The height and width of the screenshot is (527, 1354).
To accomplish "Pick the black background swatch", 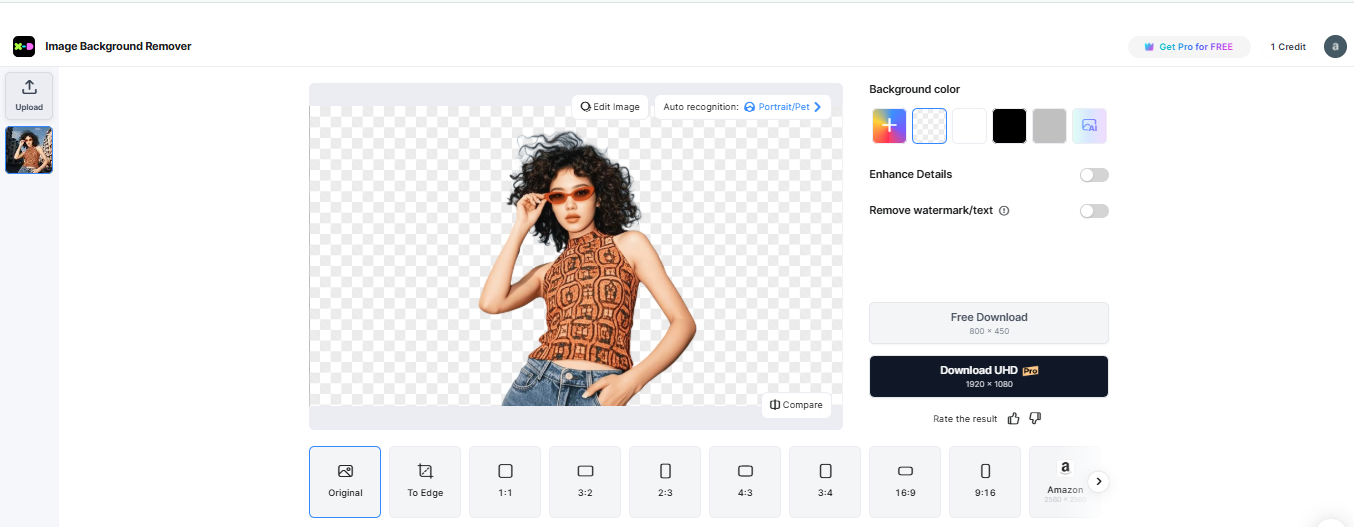I will pos(1009,126).
